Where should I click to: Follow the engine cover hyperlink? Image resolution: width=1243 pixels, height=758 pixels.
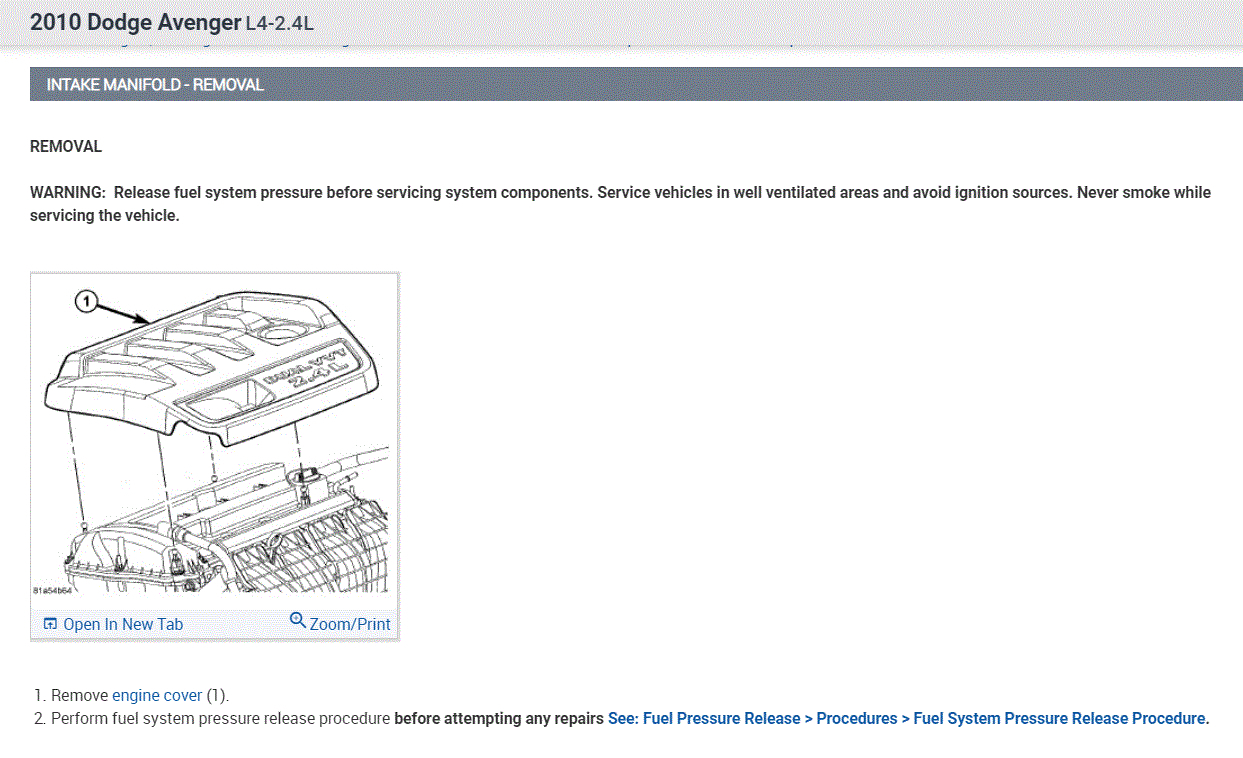tap(157, 695)
